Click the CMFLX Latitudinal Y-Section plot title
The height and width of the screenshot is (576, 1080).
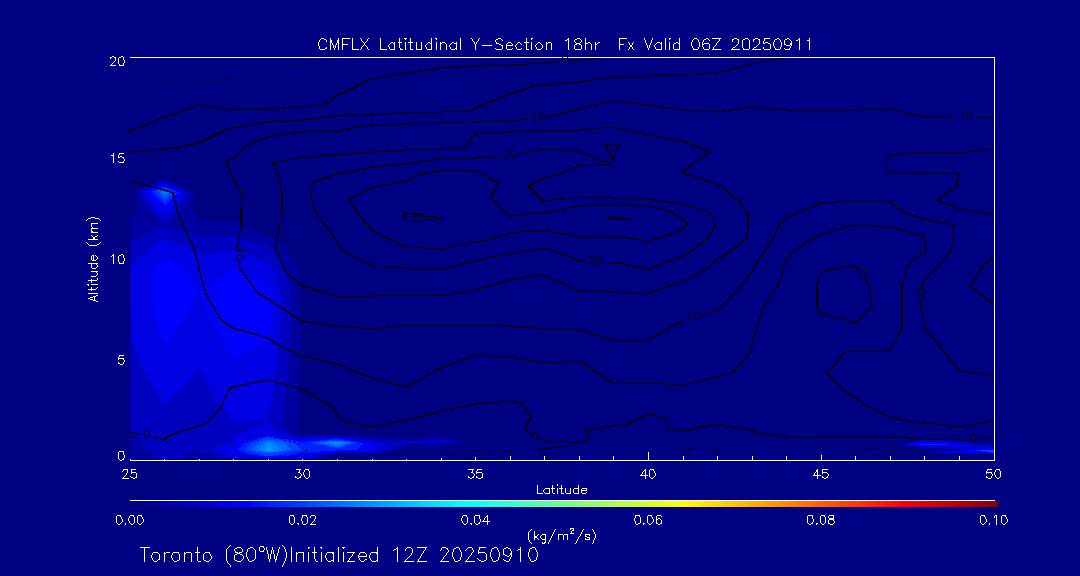point(564,45)
